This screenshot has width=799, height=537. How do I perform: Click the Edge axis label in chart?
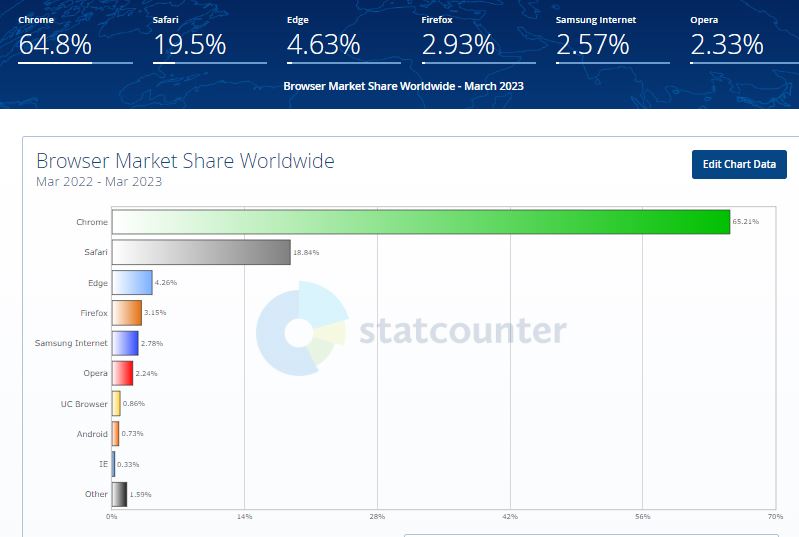click(98, 283)
